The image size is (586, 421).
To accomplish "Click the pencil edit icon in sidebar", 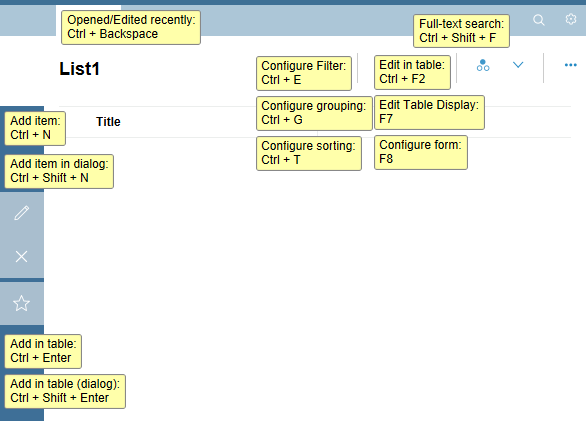I will click(x=21, y=213).
